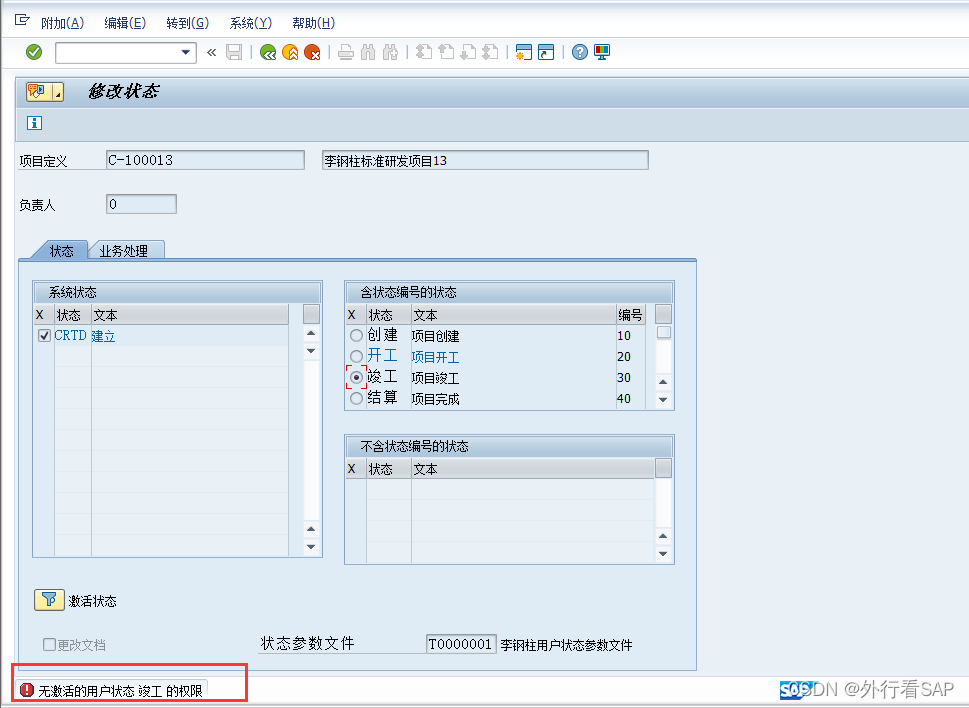The height and width of the screenshot is (708, 969).
Task: Click 不含状态编号的状态 table settings corner button
Action: pos(663,468)
